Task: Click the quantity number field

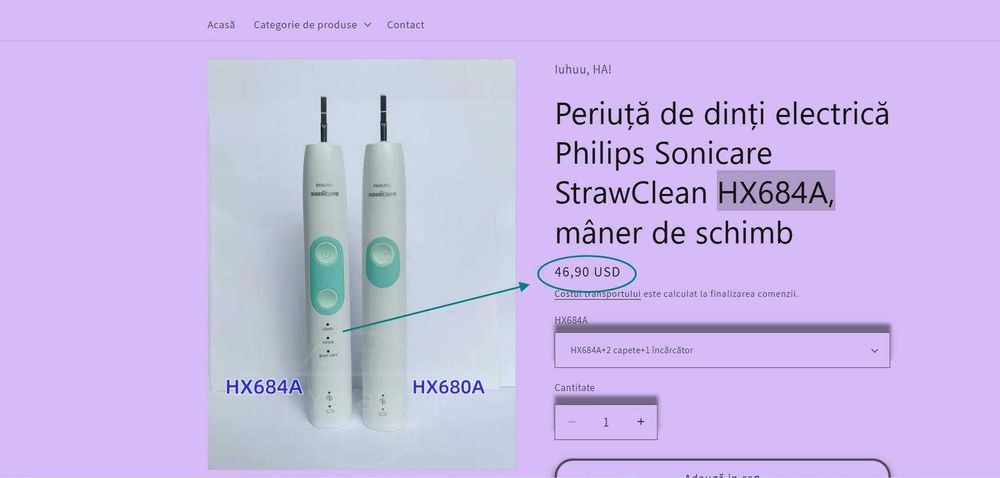Action: tap(606, 422)
